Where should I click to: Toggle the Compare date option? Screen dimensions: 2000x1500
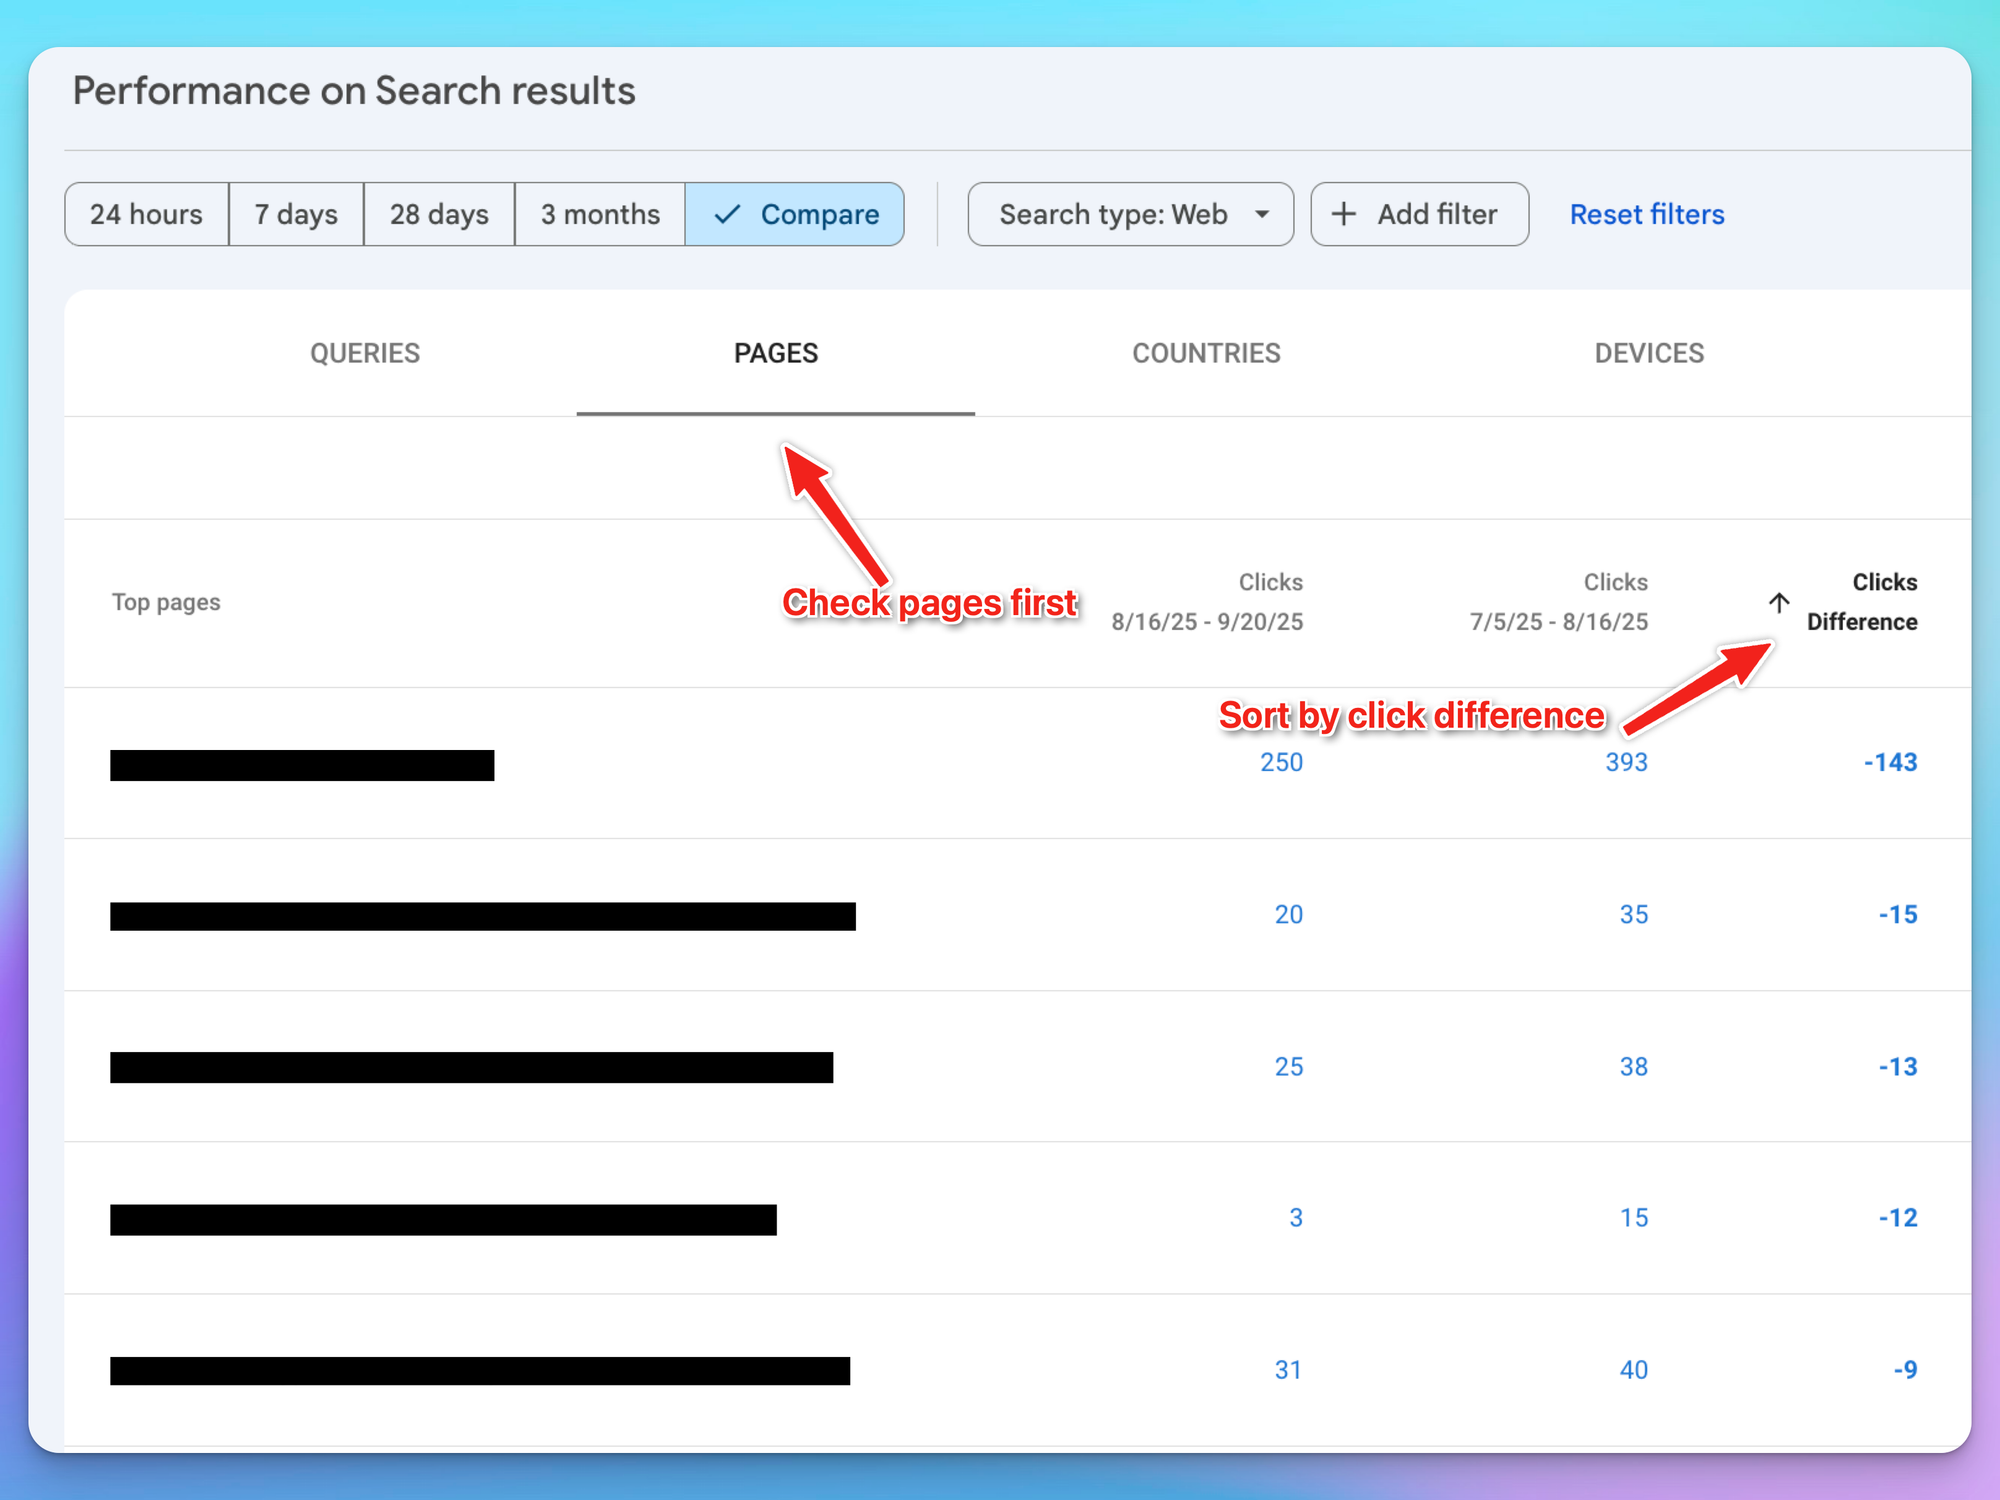pyautogui.click(x=795, y=214)
